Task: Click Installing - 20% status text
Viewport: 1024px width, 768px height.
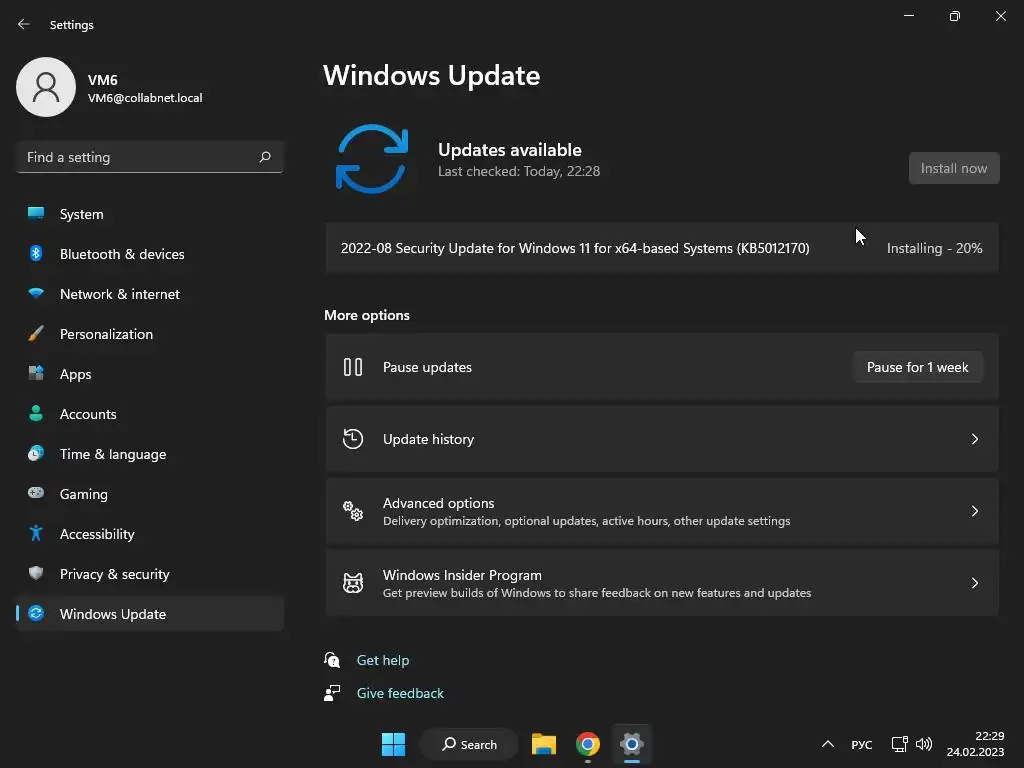Action: [934, 248]
